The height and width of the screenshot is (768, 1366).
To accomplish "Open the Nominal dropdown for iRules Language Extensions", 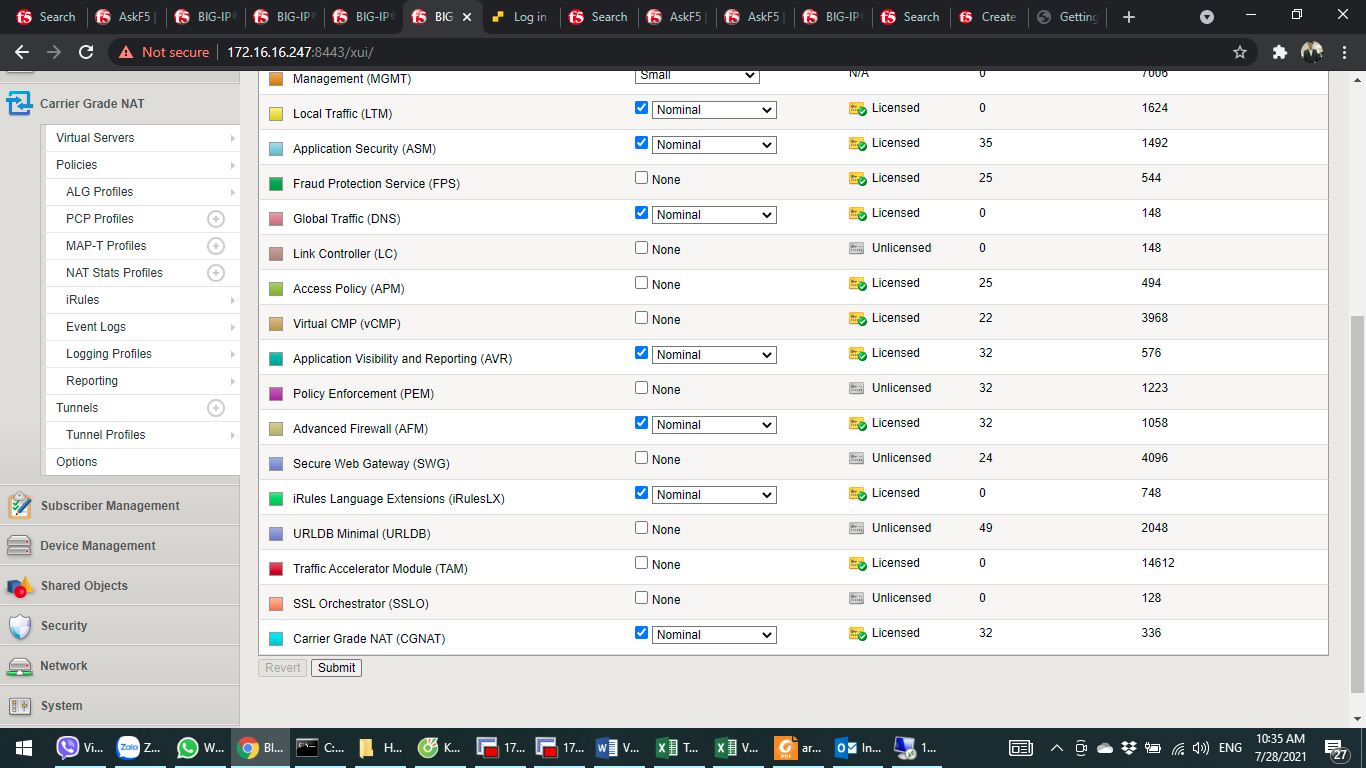I will tap(714, 495).
